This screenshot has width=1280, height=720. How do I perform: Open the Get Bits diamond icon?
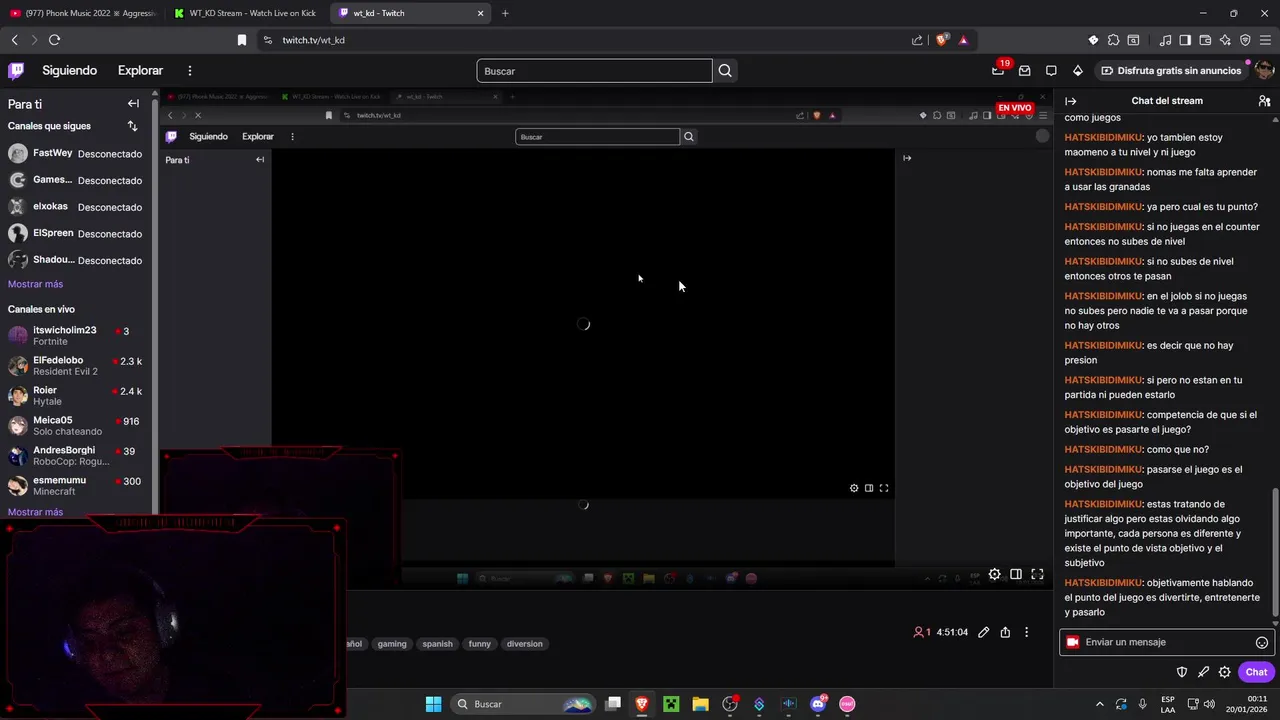click(x=1077, y=71)
